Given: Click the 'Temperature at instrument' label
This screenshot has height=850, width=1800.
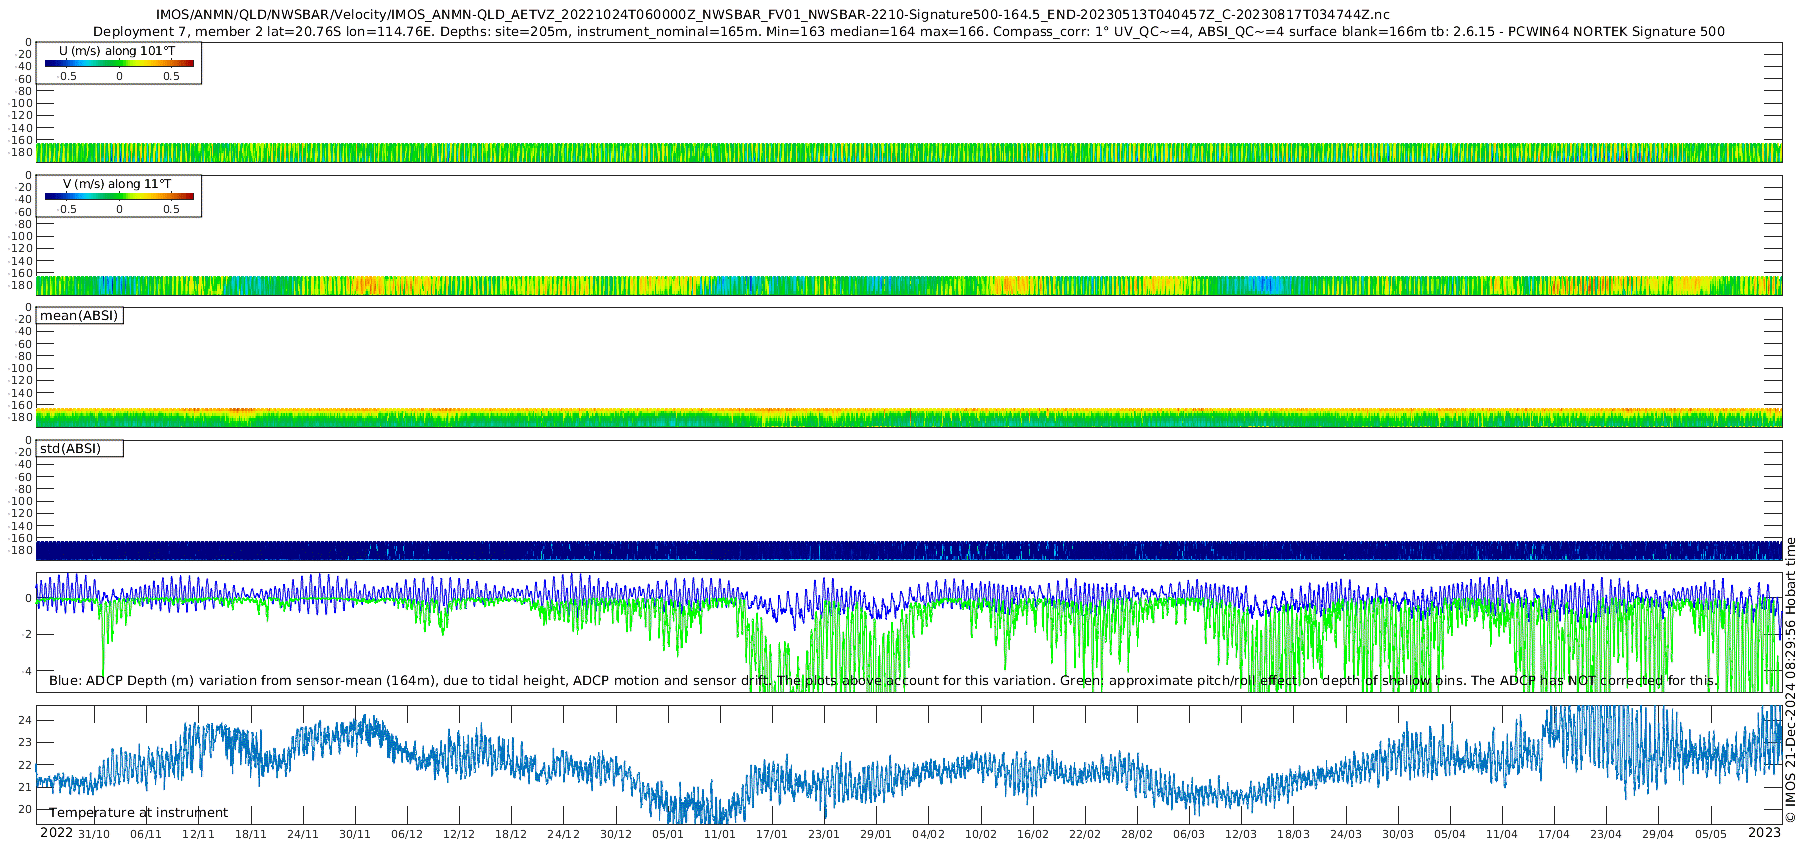Looking at the screenshot, I should click(138, 813).
